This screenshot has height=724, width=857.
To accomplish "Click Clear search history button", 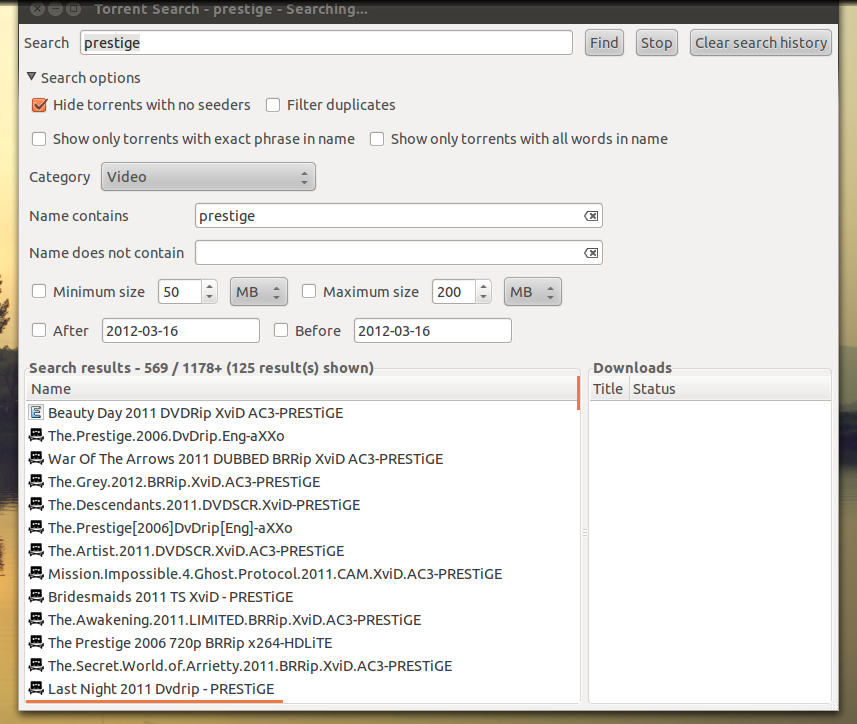I will coord(760,43).
